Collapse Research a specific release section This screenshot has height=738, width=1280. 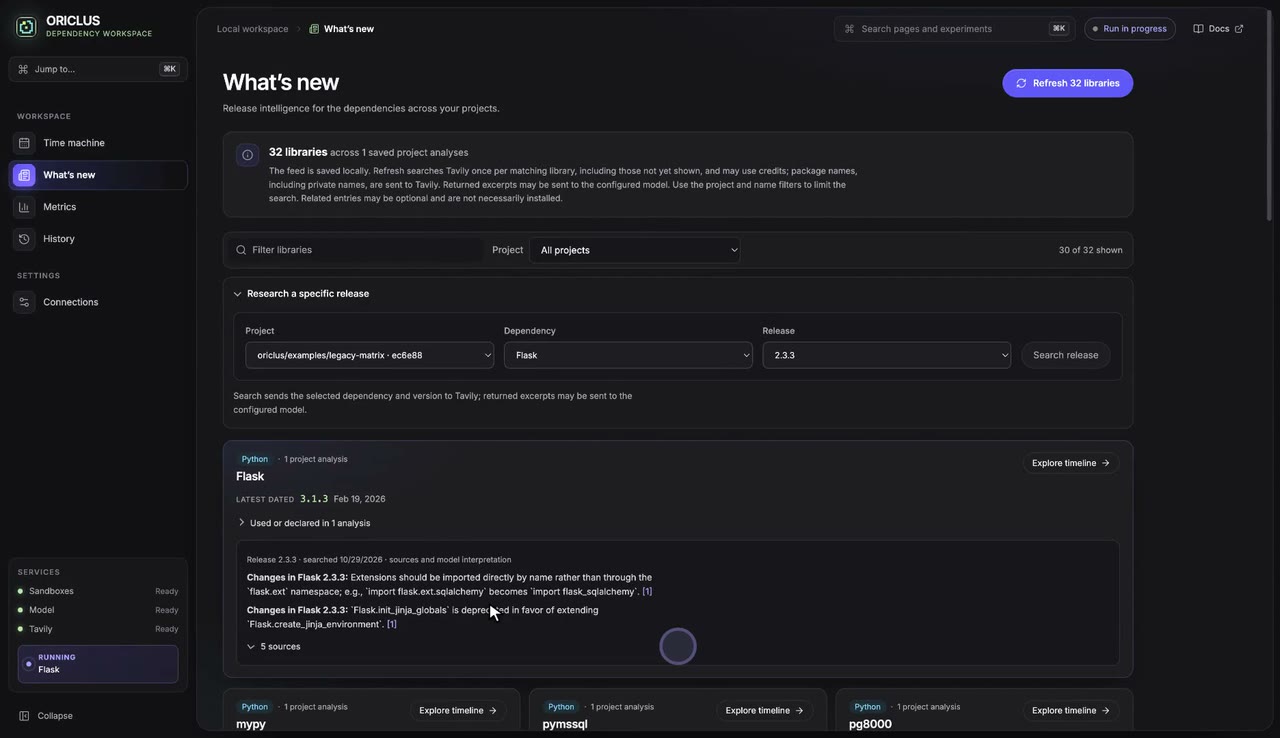click(x=301, y=294)
